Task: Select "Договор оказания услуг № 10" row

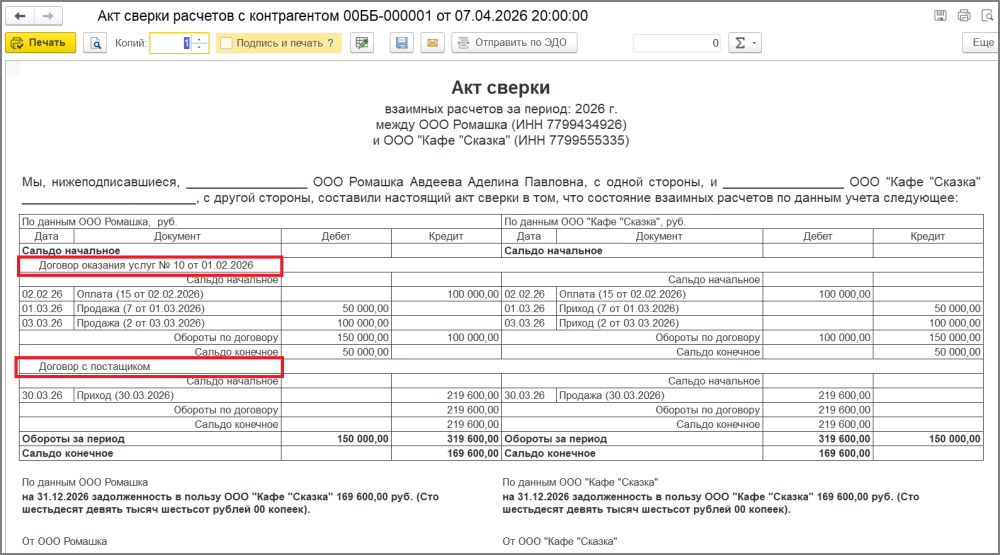Action: click(148, 265)
